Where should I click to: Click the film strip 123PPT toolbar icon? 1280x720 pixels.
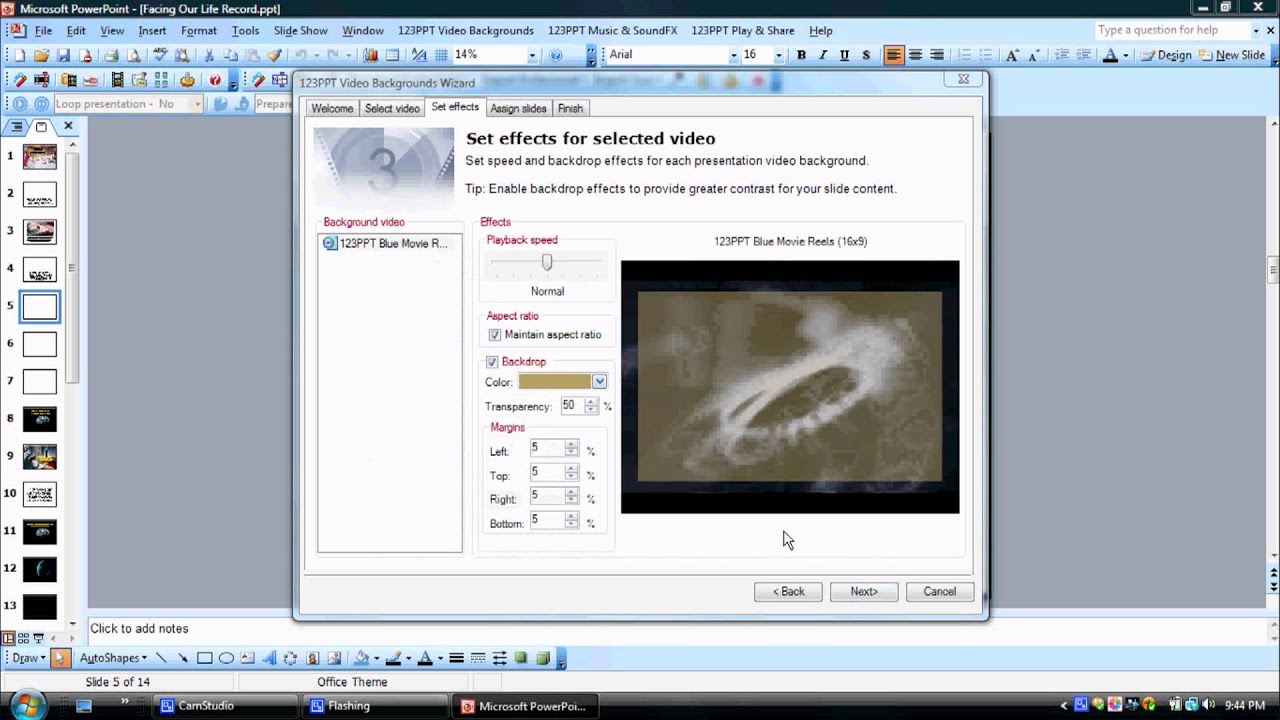[117, 80]
